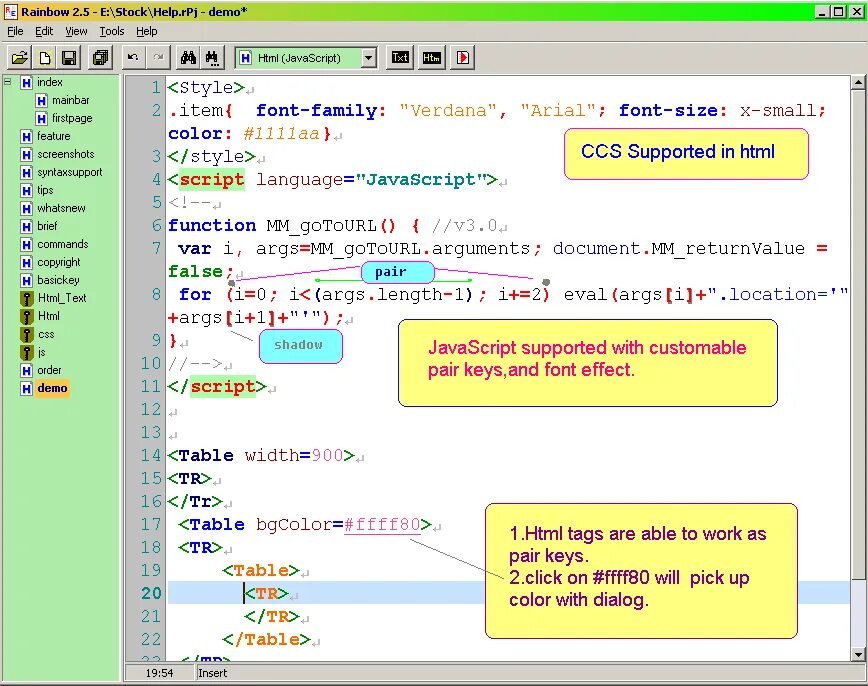
Task: Click the key icon beside Html_Text
Action: (x=26, y=299)
